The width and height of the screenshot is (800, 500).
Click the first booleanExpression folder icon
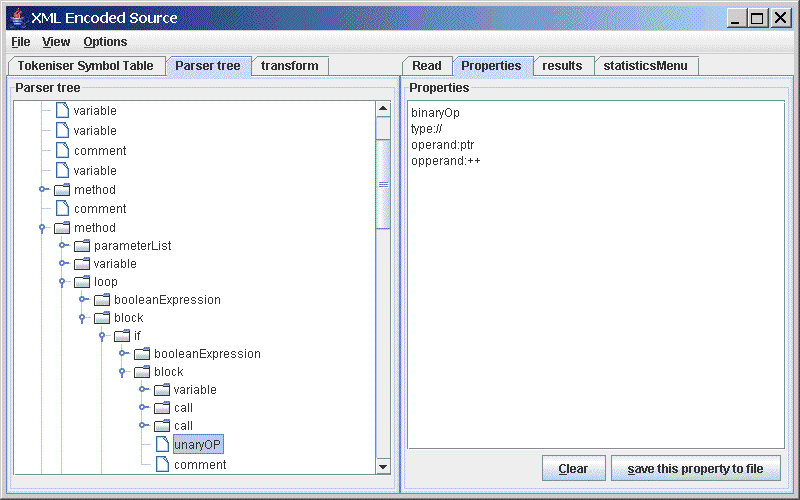point(101,300)
